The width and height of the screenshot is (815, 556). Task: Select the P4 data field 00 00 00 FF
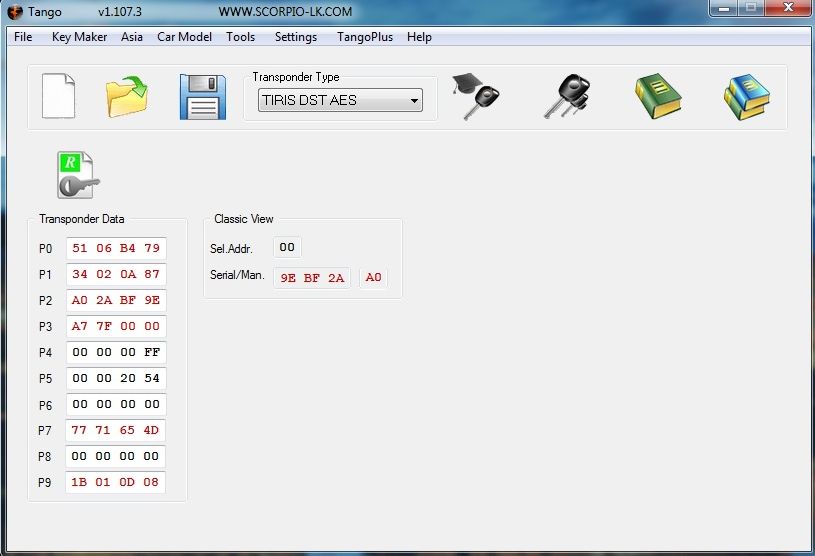tap(116, 352)
